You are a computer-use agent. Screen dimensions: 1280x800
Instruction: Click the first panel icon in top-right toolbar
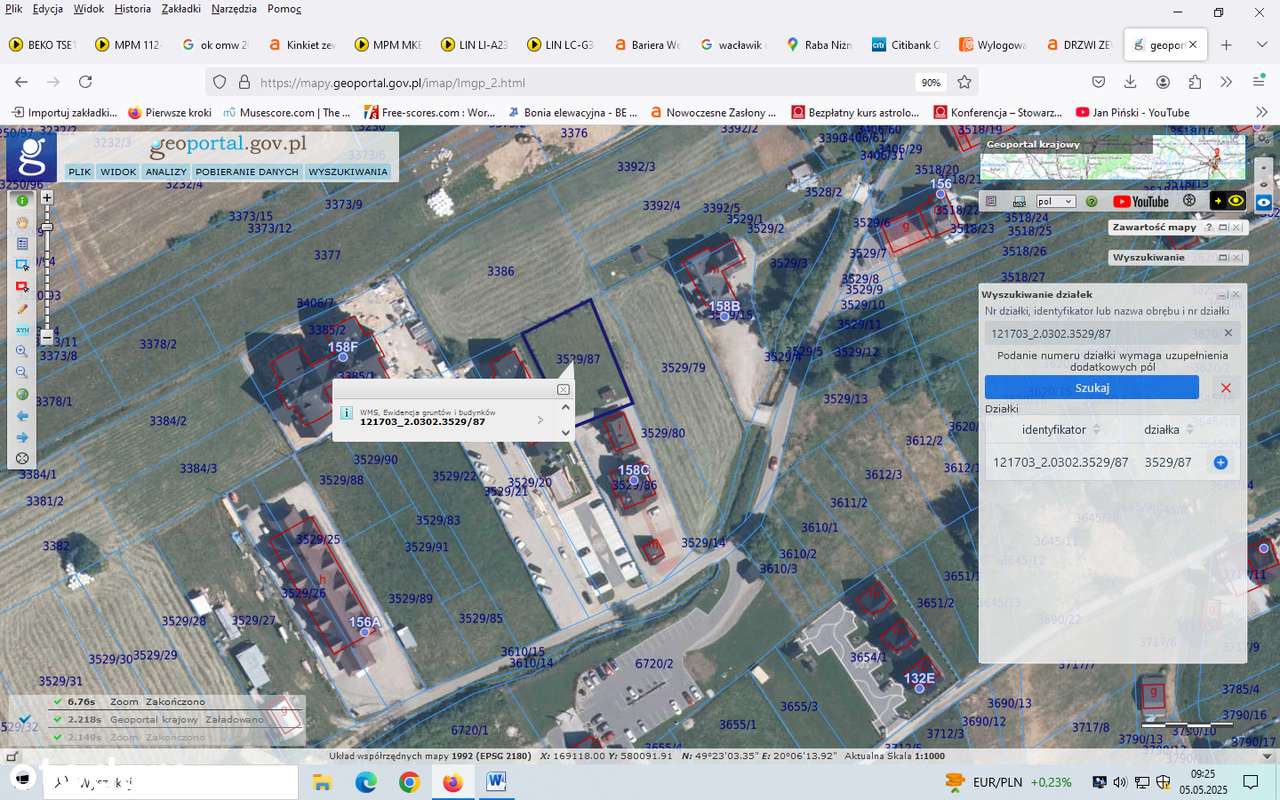tap(991, 201)
